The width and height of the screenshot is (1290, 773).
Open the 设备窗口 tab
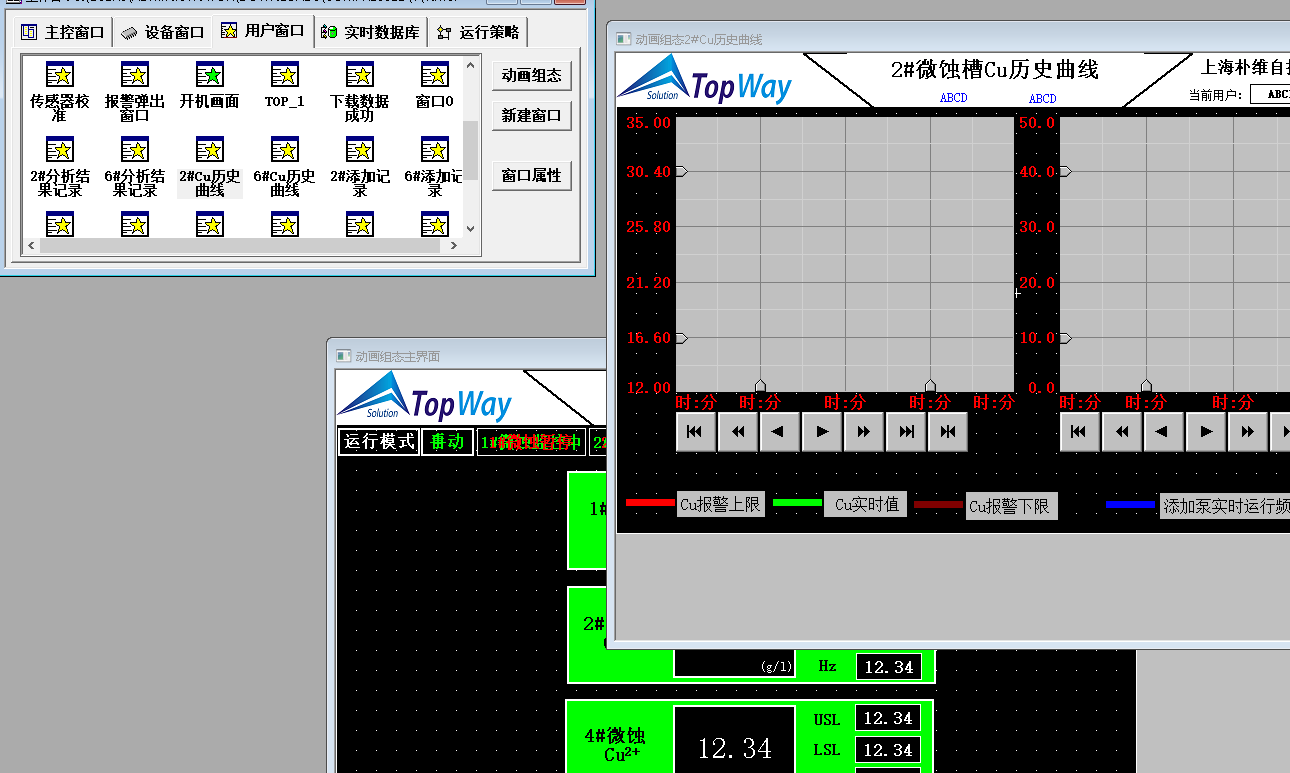(163, 32)
